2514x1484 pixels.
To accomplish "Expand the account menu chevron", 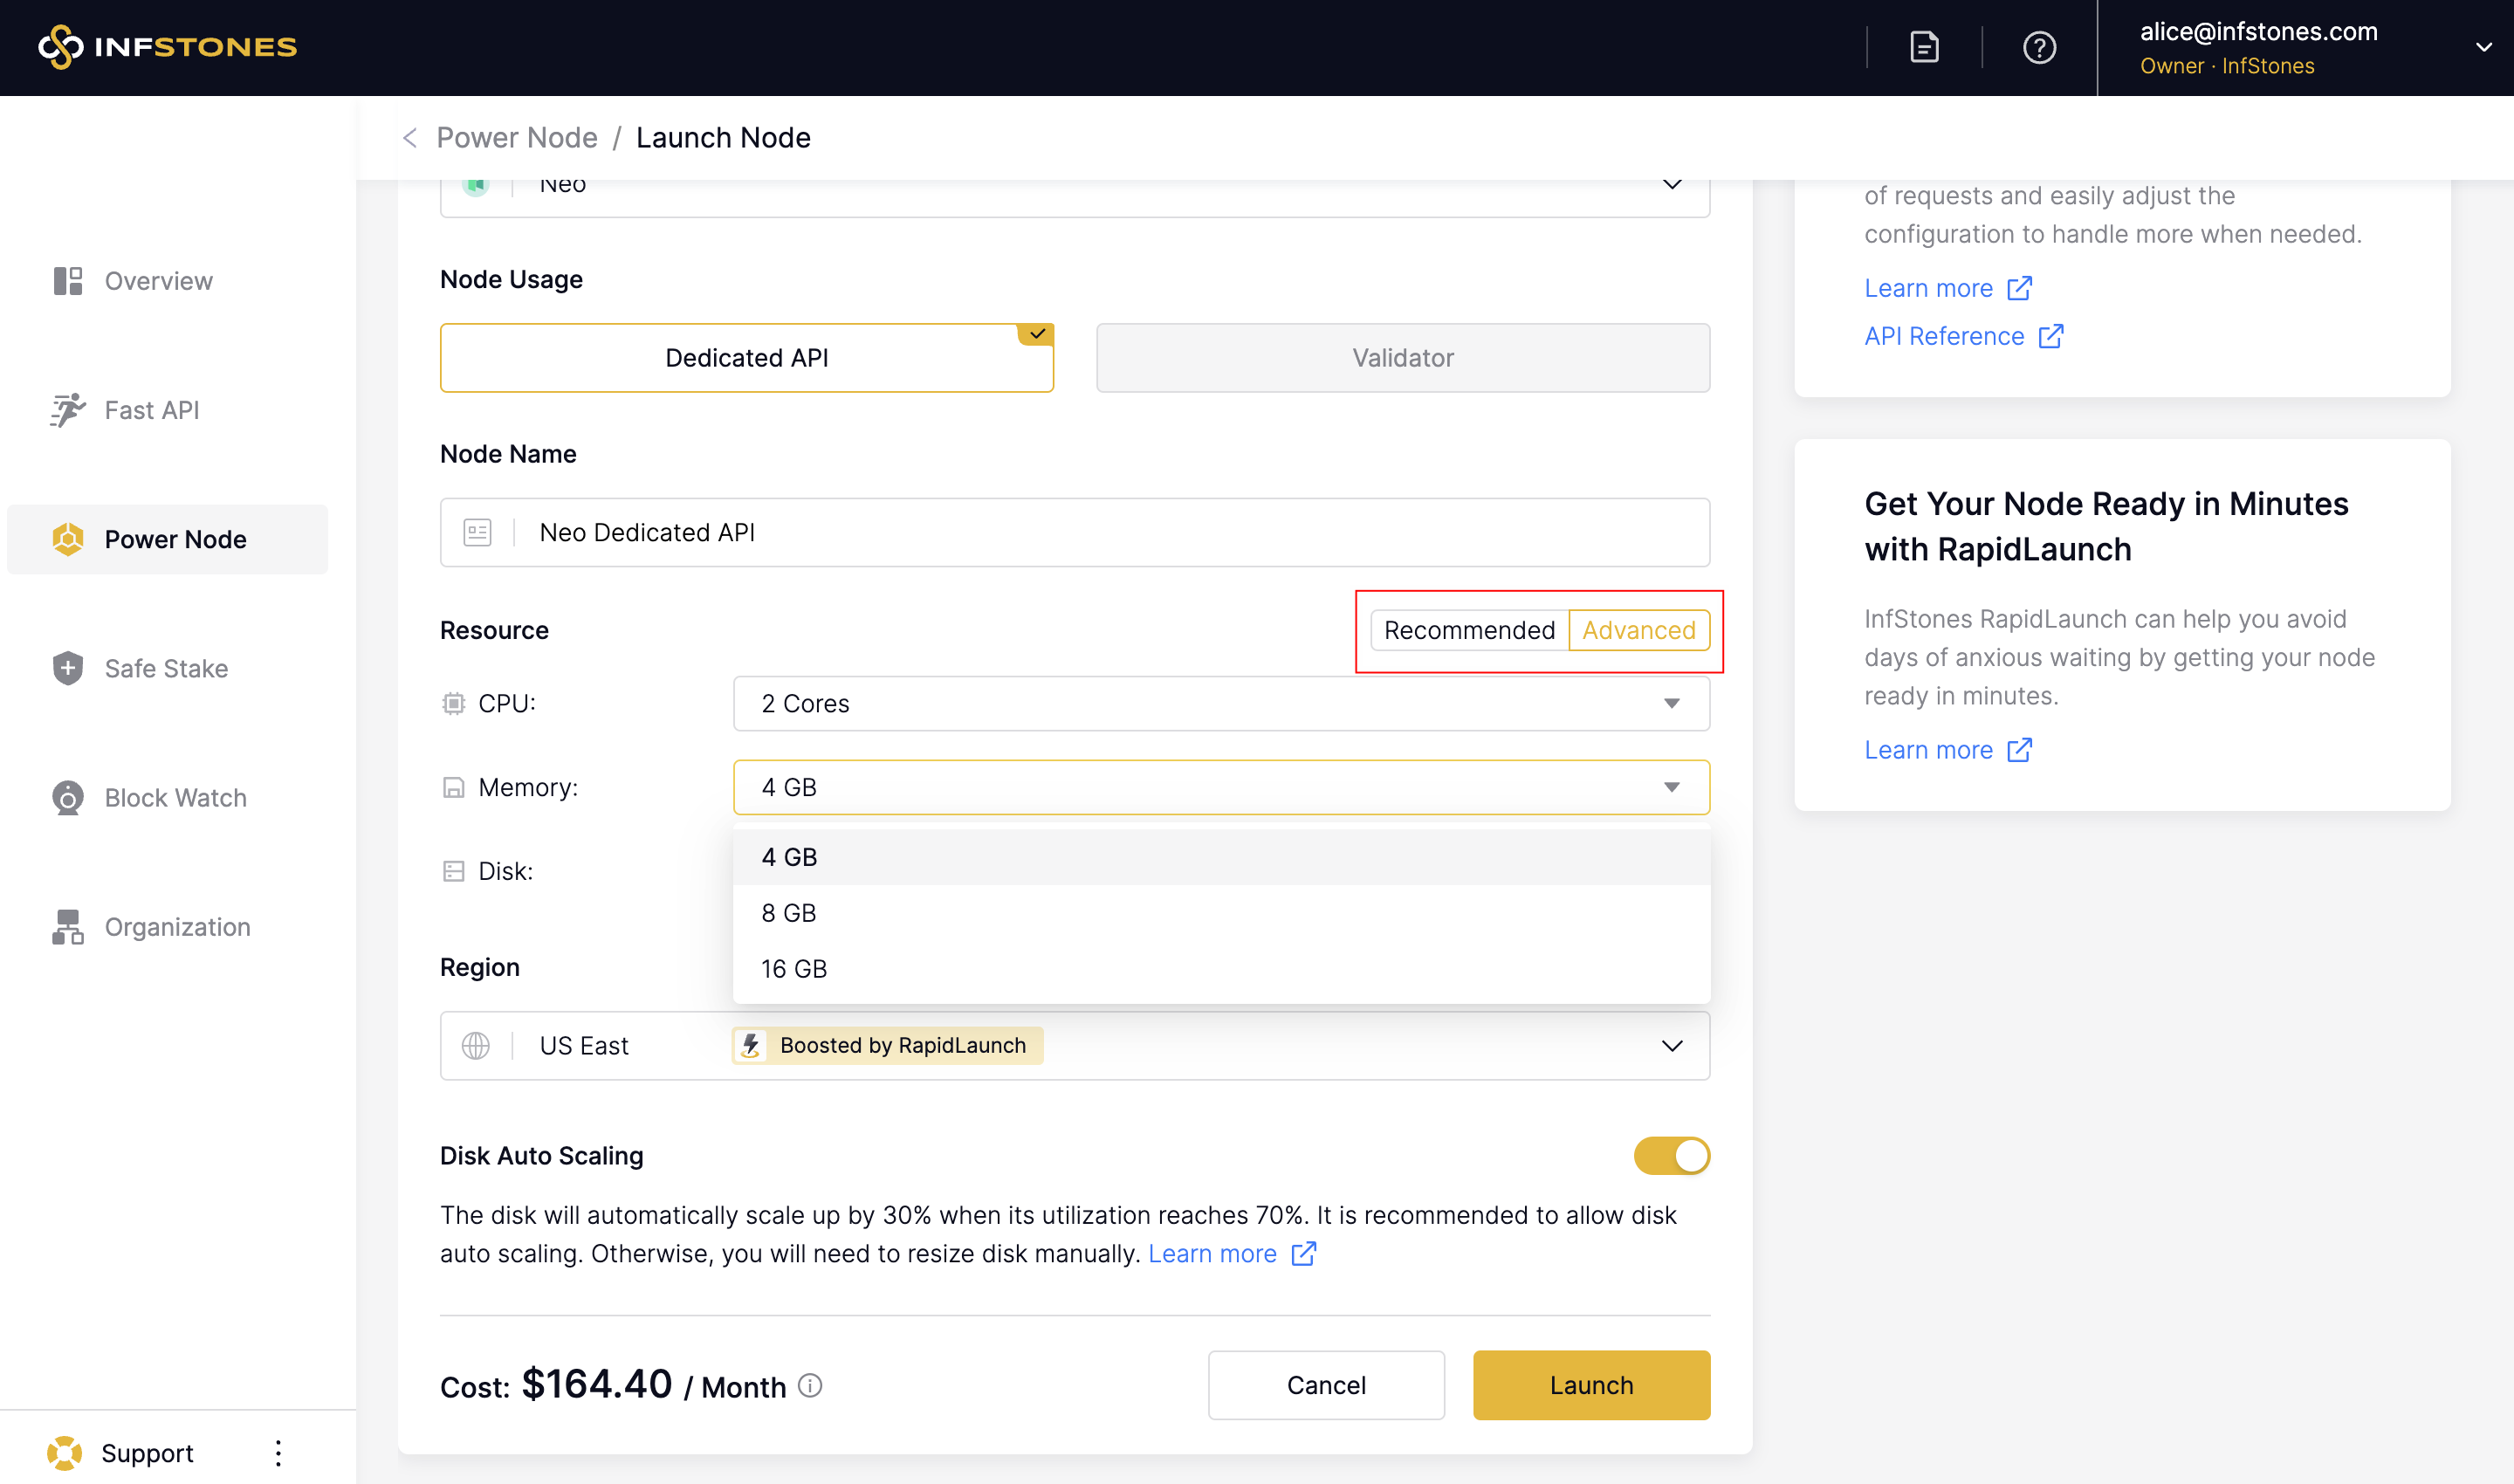I will point(2483,47).
